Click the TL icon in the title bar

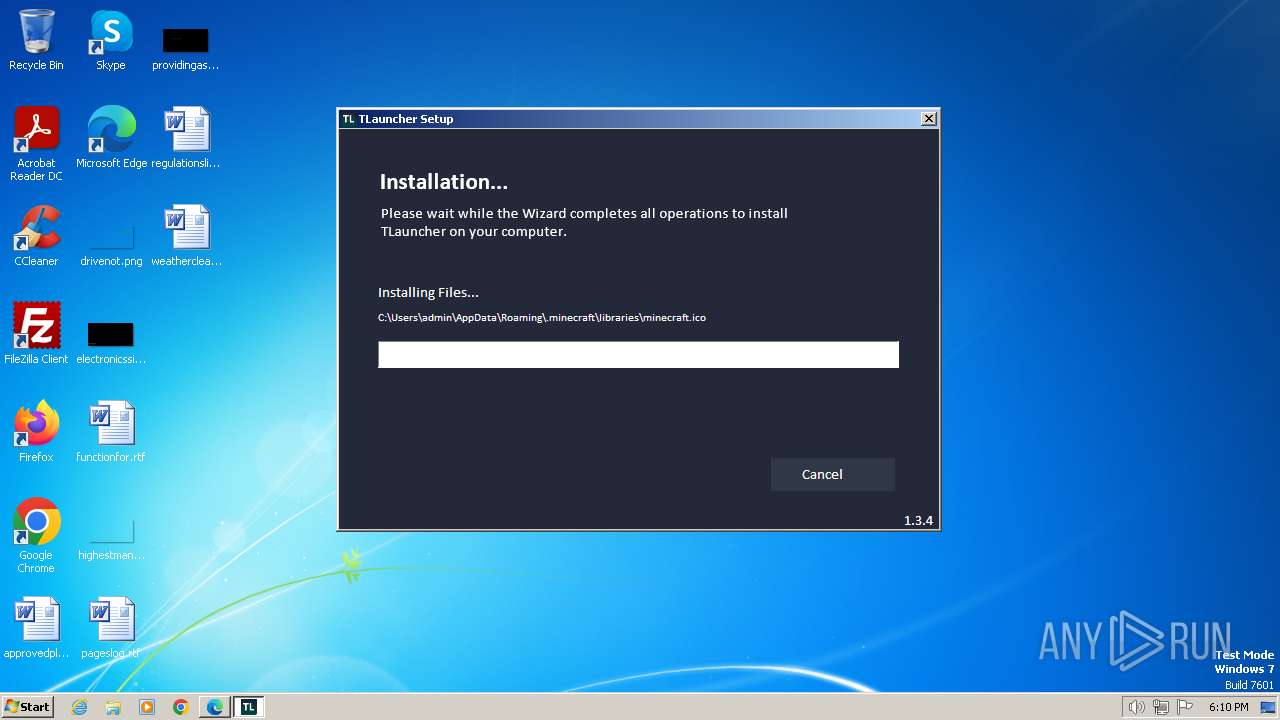click(348, 119)
